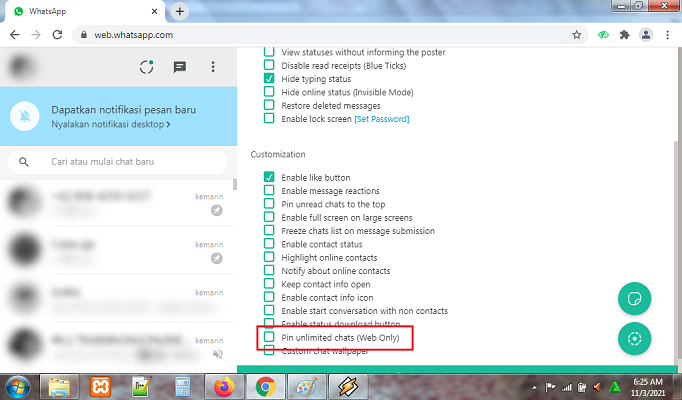682x400 pixels.
Task: Check Disable read receipts (Blue Ticks)
Action: pos(269,65)
